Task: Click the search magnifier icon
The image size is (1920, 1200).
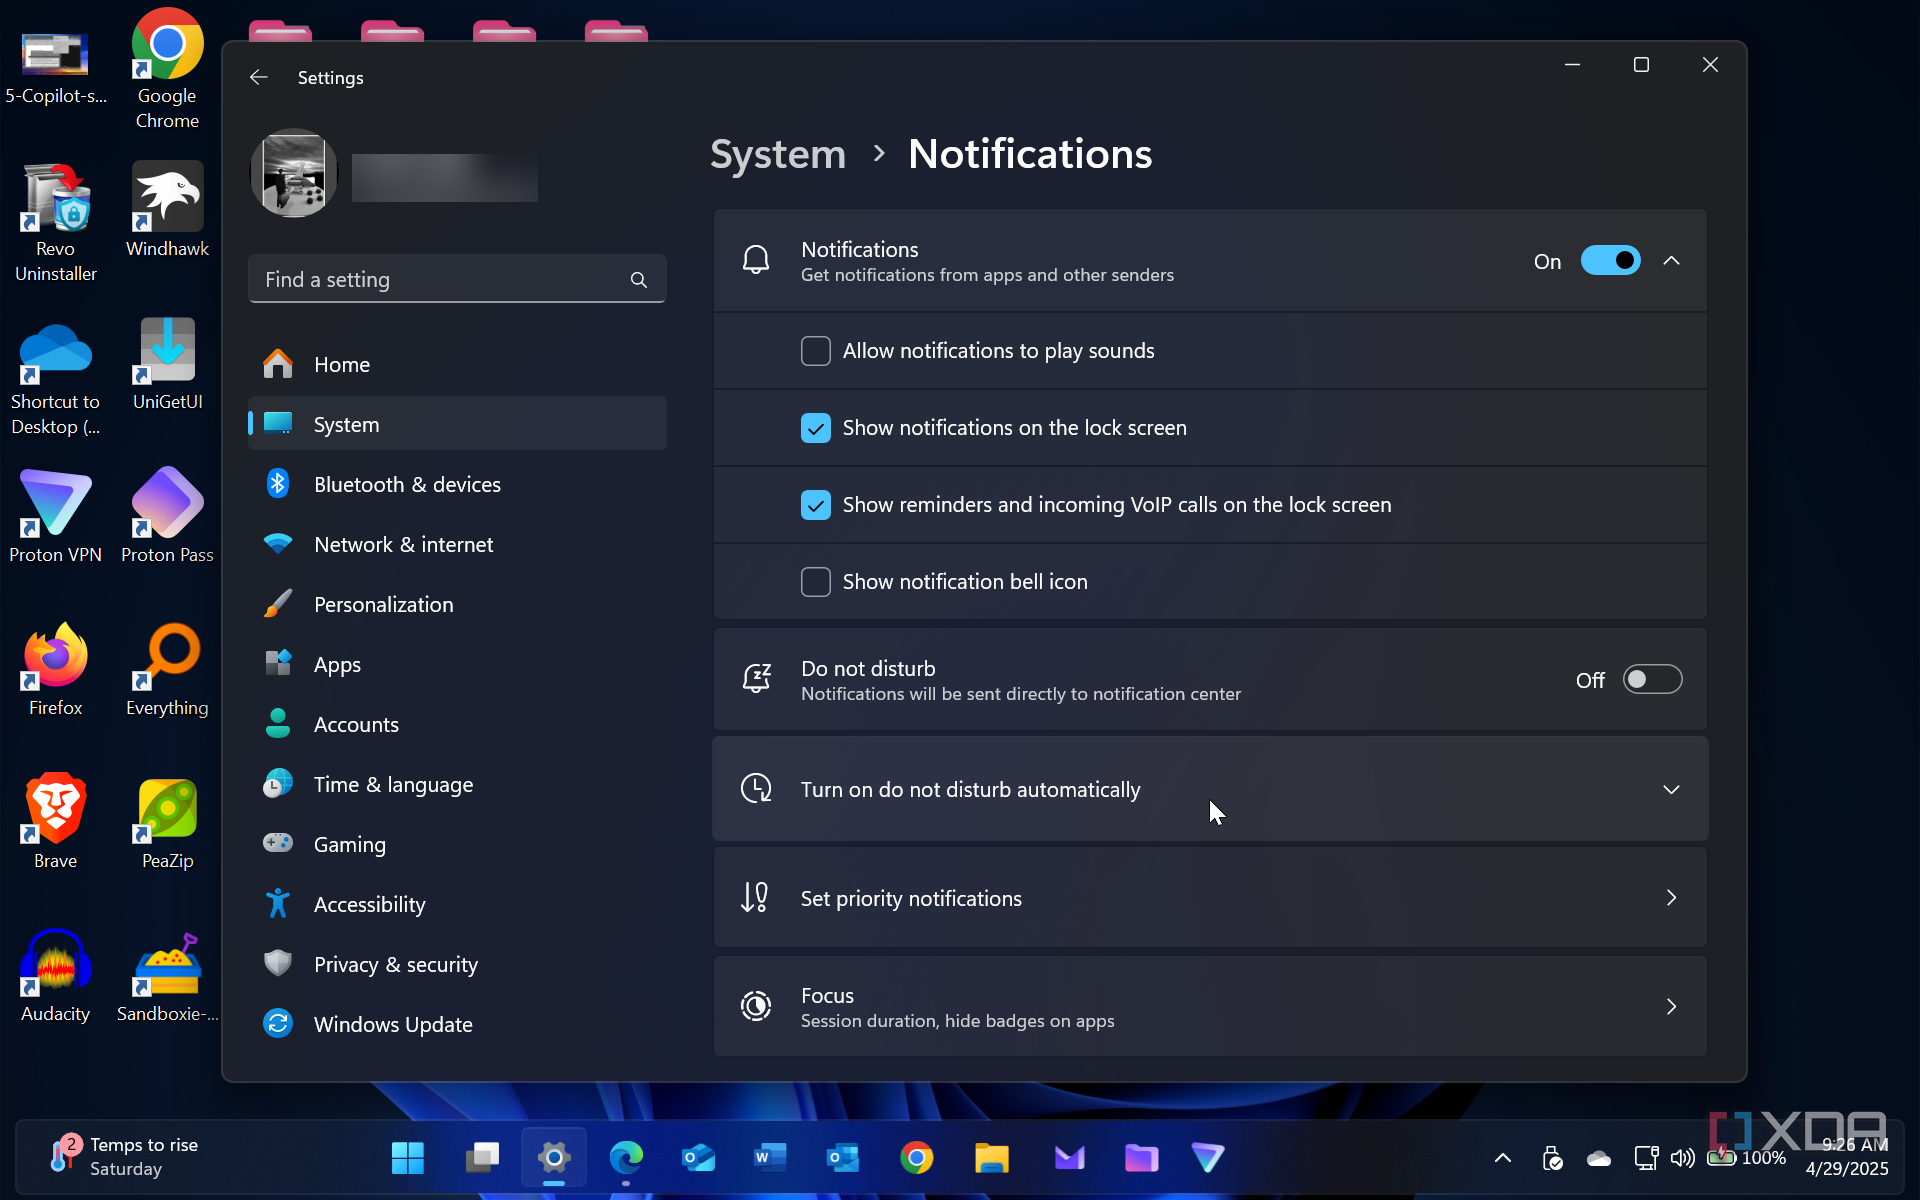Action: click(x=639, y=280)
